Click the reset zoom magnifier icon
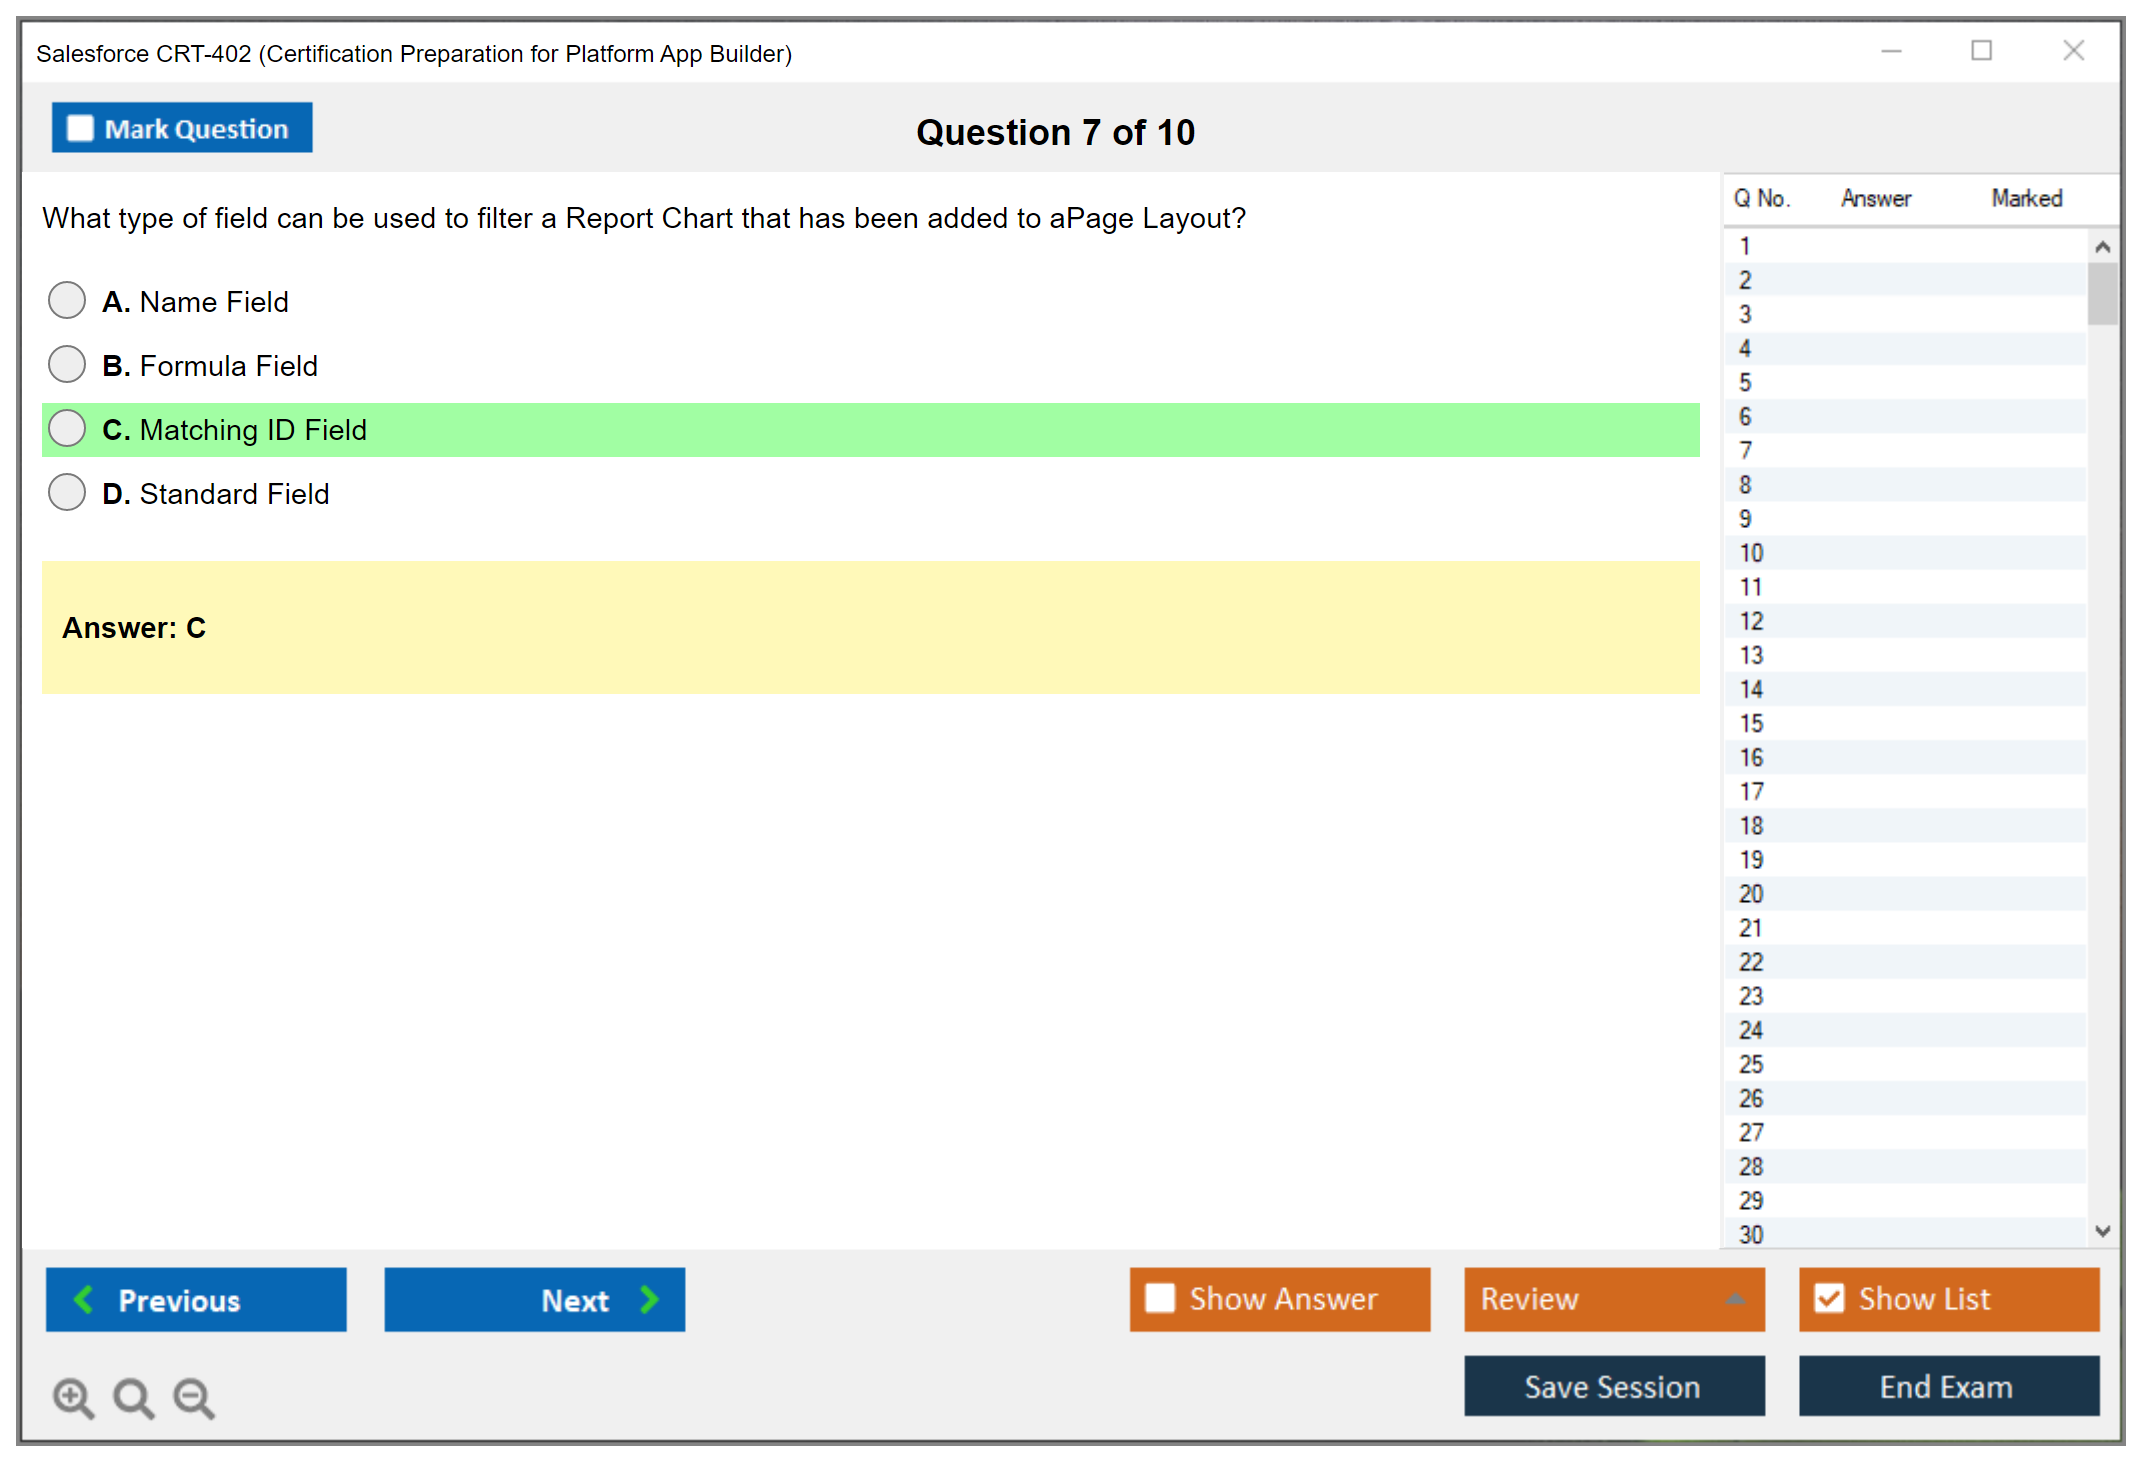The image size is (2150, 1470). click(x=133, y=1397)
